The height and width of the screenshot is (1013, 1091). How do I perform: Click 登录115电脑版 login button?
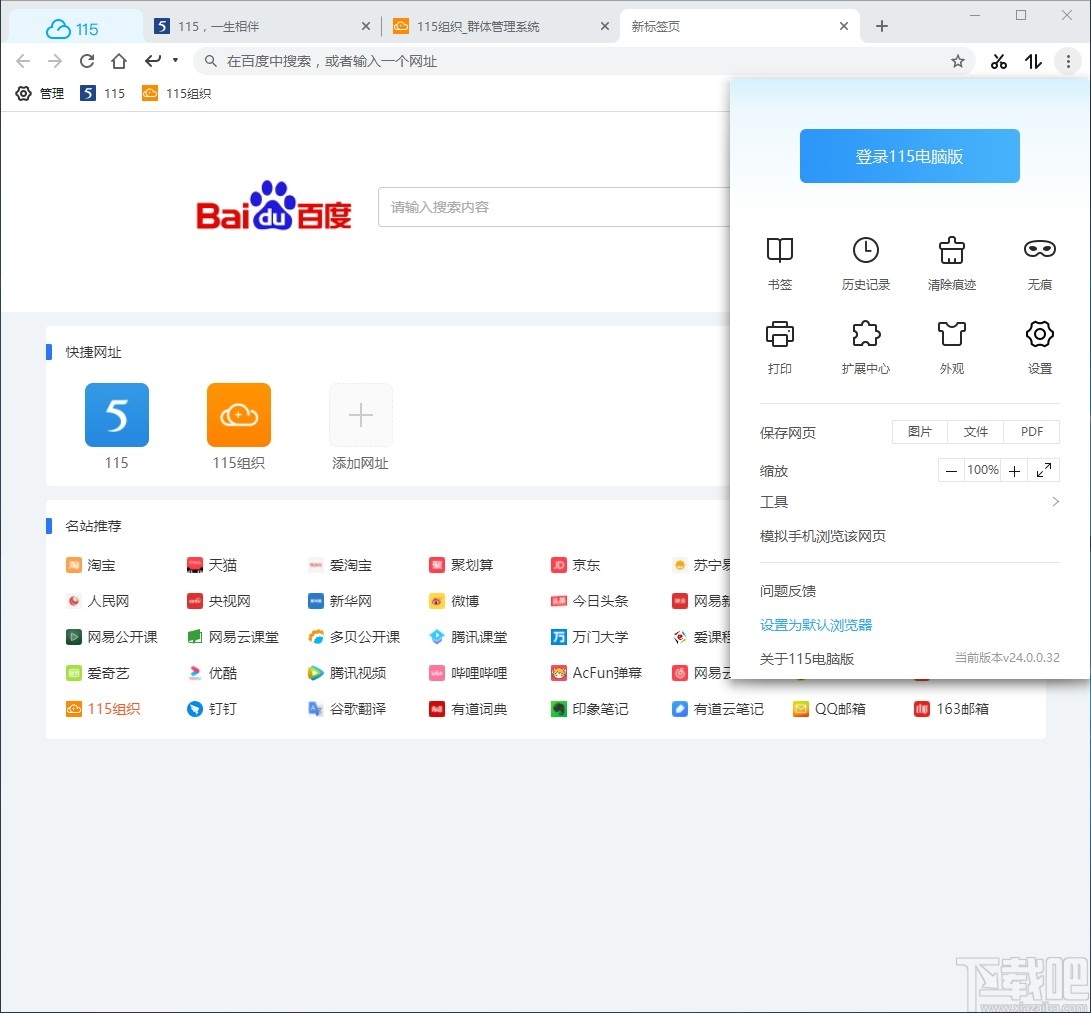(x=909, y=156)
